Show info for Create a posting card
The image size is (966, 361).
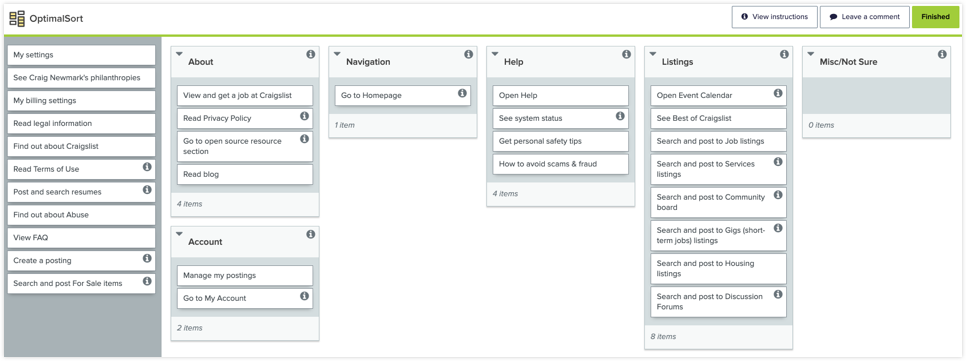(x=147, y=259)
